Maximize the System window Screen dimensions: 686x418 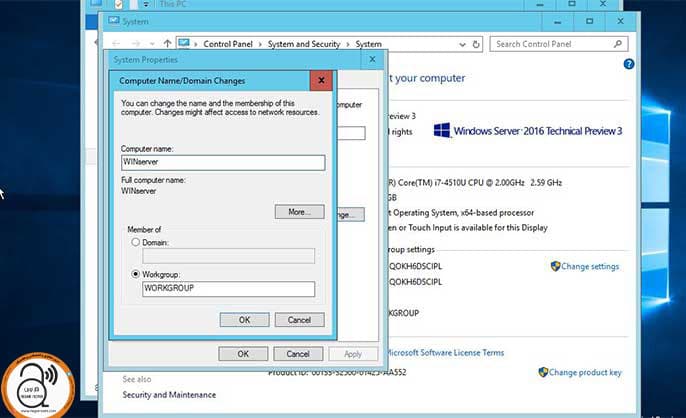point(589,21)
